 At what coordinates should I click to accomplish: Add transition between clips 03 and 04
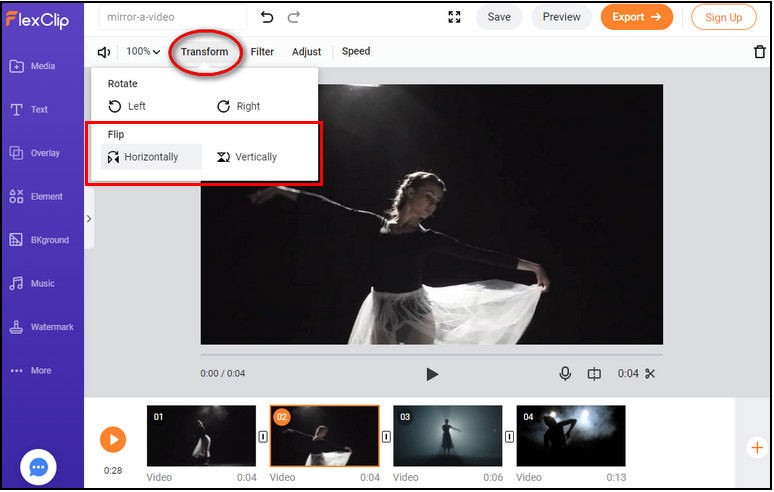click(x=509, y=437)
